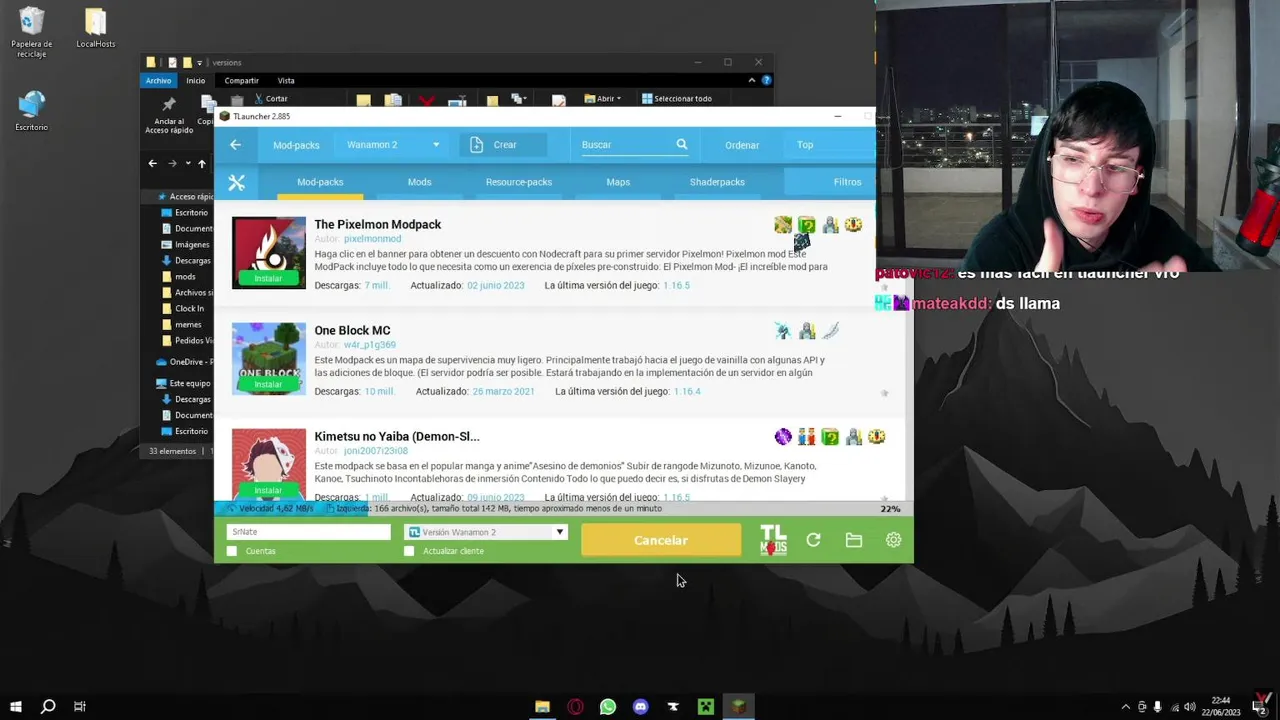This screenshot has width=1280, height=720.
Task: Switch to the Mod-packs tab
Action: [x=320, y=182]
